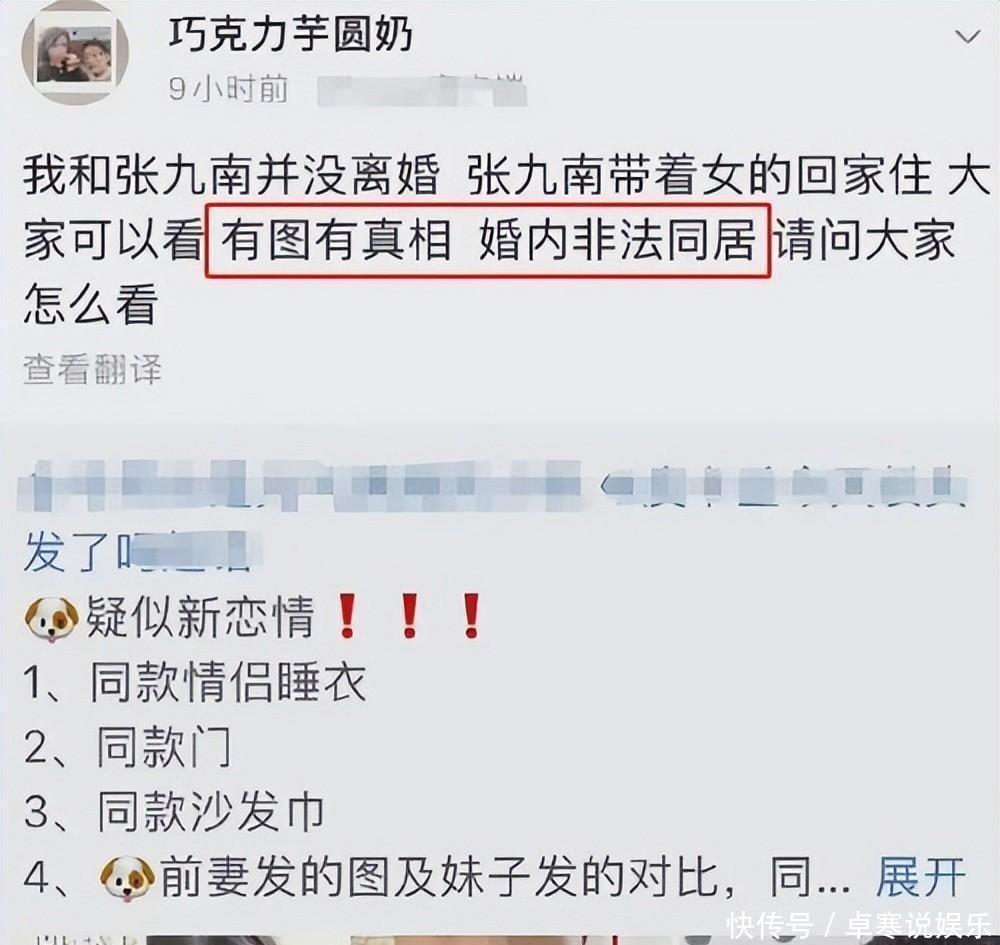The width and height of the screenshot is (1000, 945).
Task: Open the post options chevron at top right
Action: click(x=967, y=38)
